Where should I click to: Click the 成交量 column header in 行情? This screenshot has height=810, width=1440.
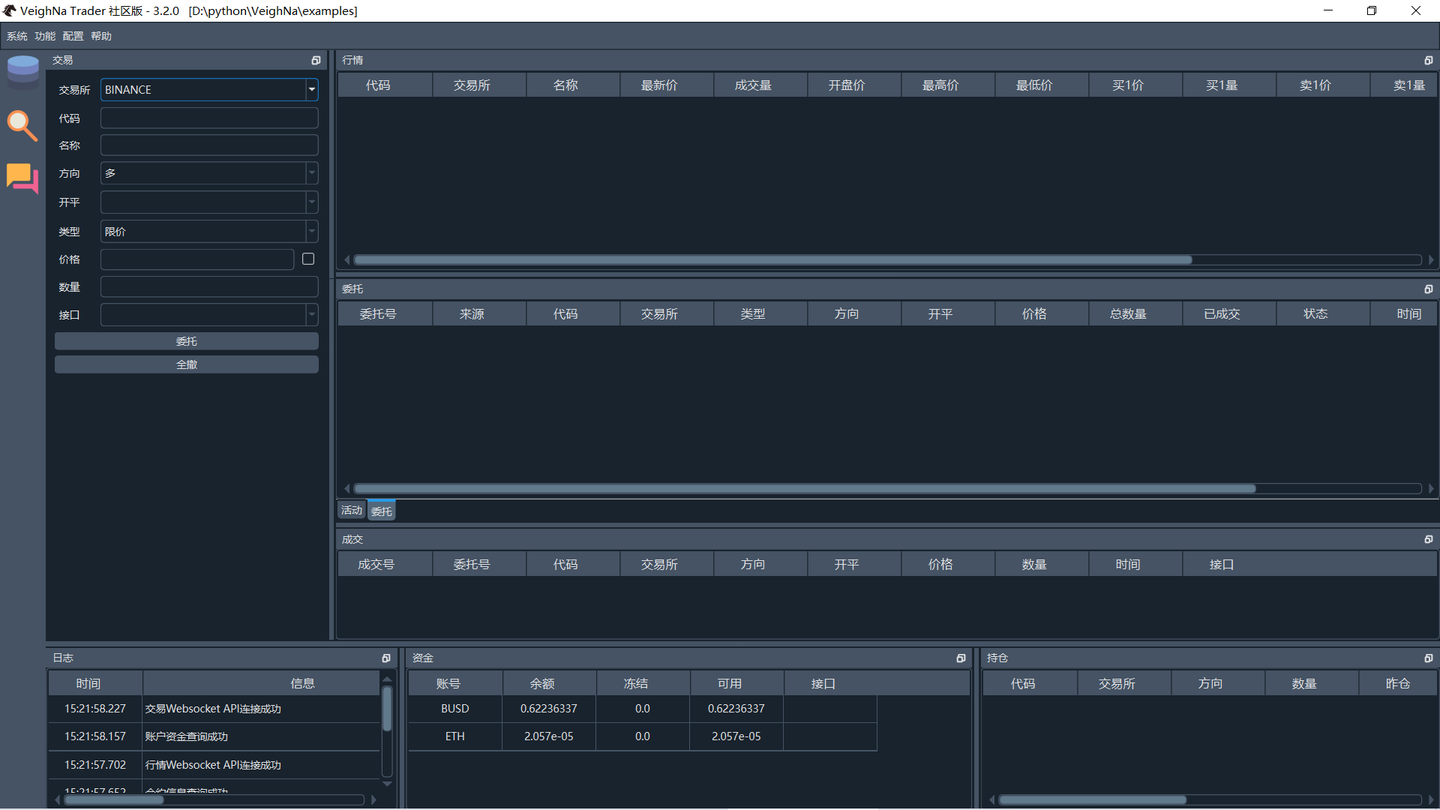coord(753,86)
